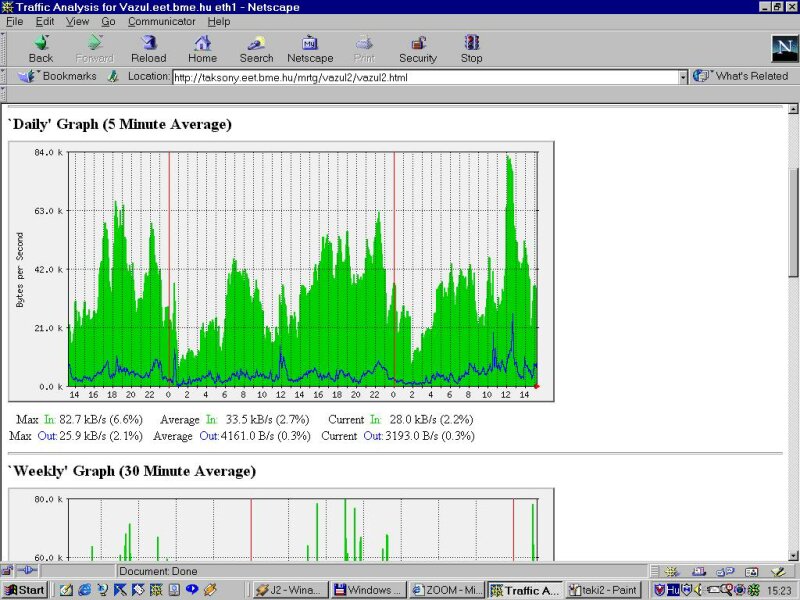Switch to taki2 - Paint taskbar button
The width and height of the screenshot is (800, 600).
(606, 590)
